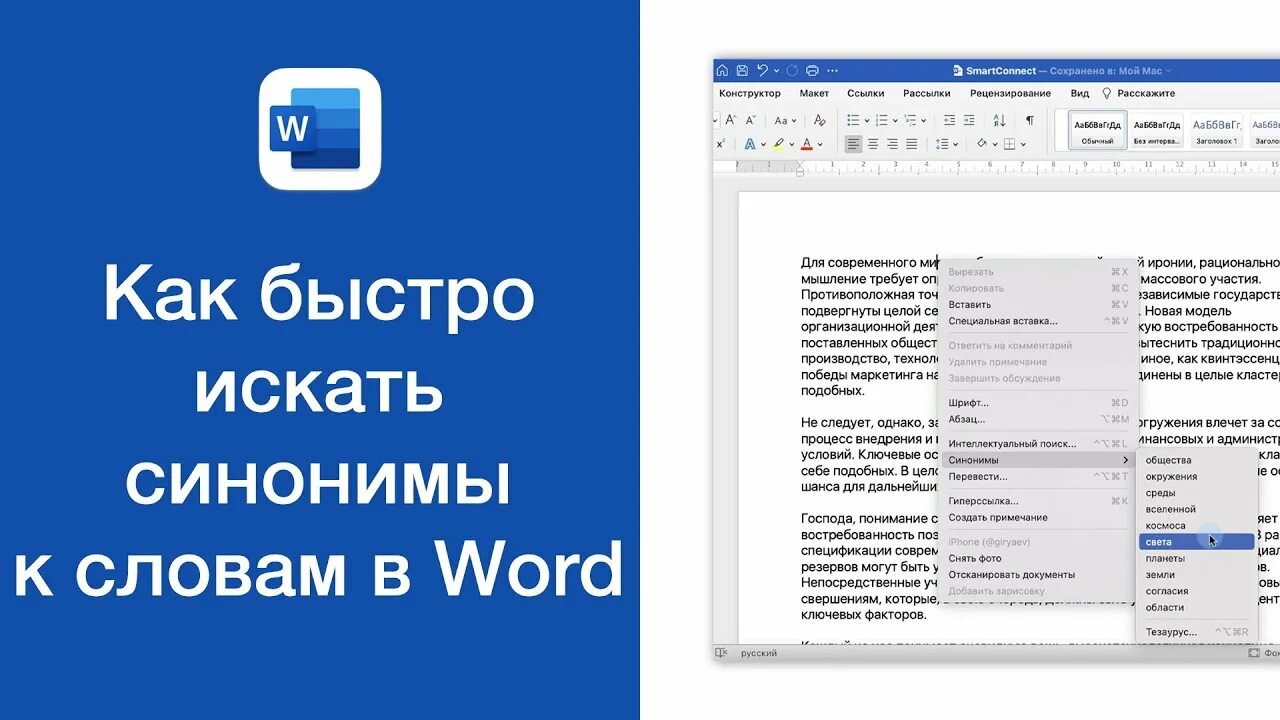Open Абзац… from the context menu

[x=1039, y=419]
